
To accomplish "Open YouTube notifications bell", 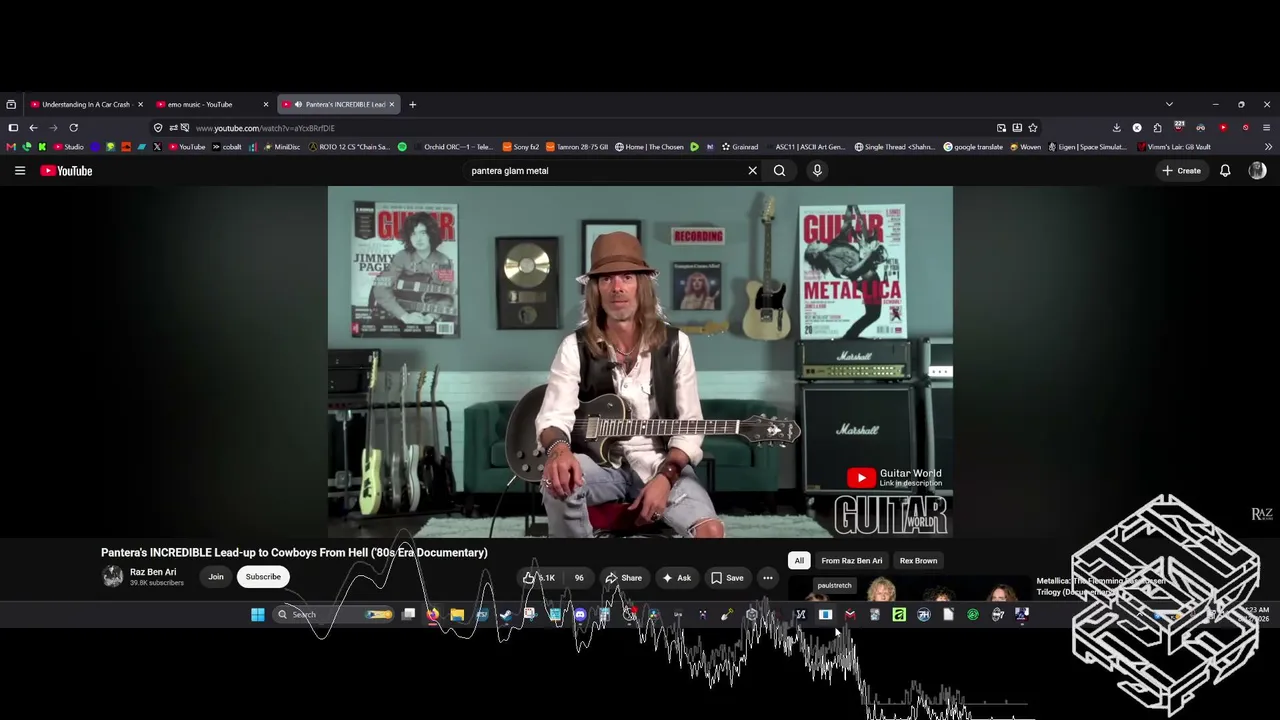I will pyautogui.click(x=1225, y=171).
